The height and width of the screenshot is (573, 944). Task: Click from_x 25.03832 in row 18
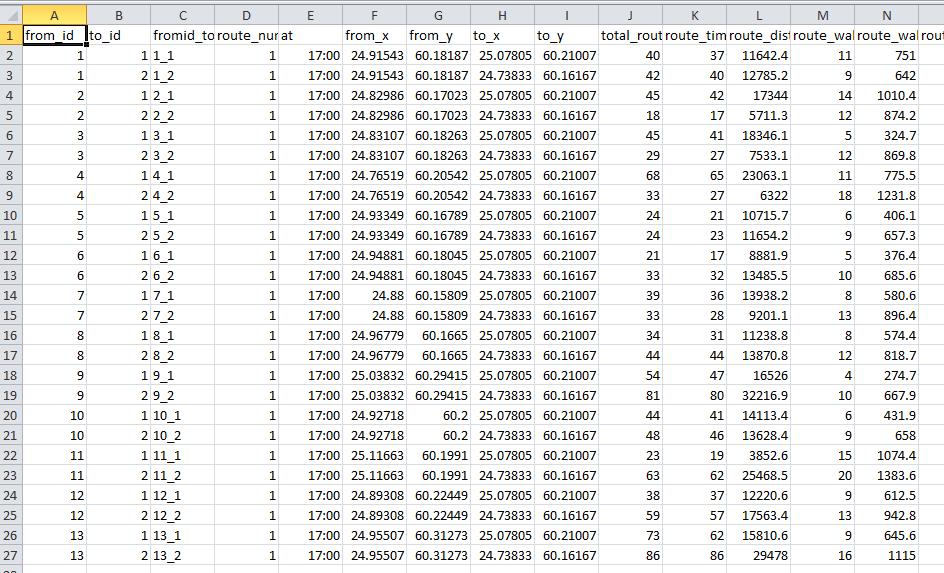pyautogui.click(x=374, y=376)
